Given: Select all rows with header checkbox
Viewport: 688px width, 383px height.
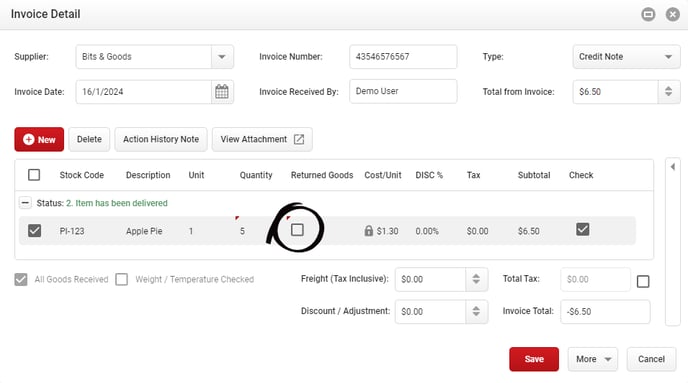Looking at the screenshot, I should point(34,175).
